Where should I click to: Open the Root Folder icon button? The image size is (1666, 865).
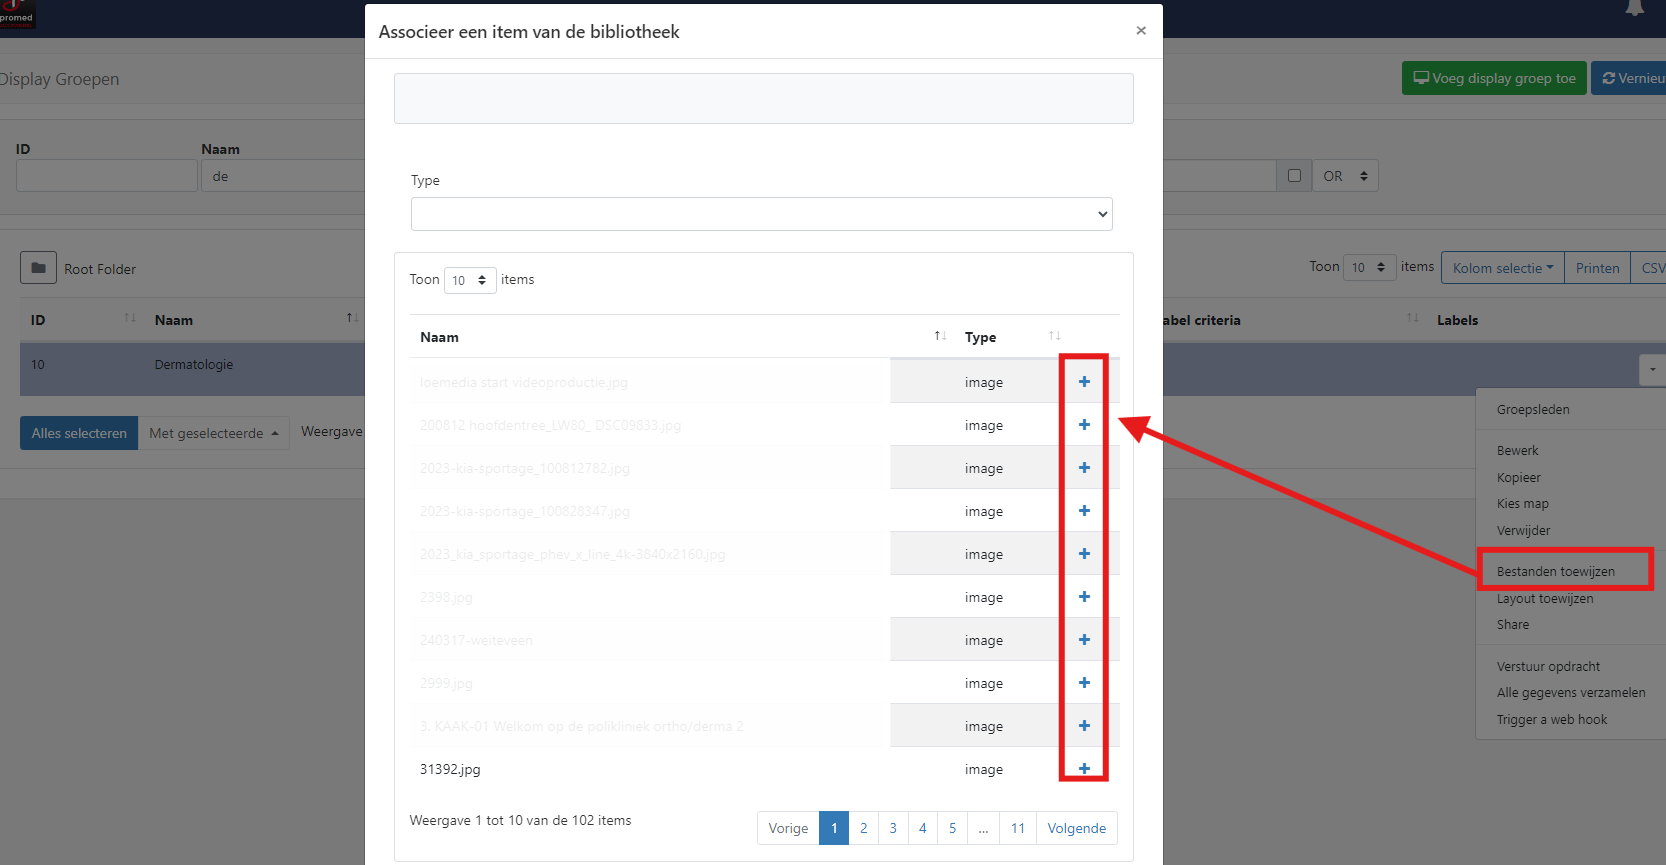tap(38, 268)
